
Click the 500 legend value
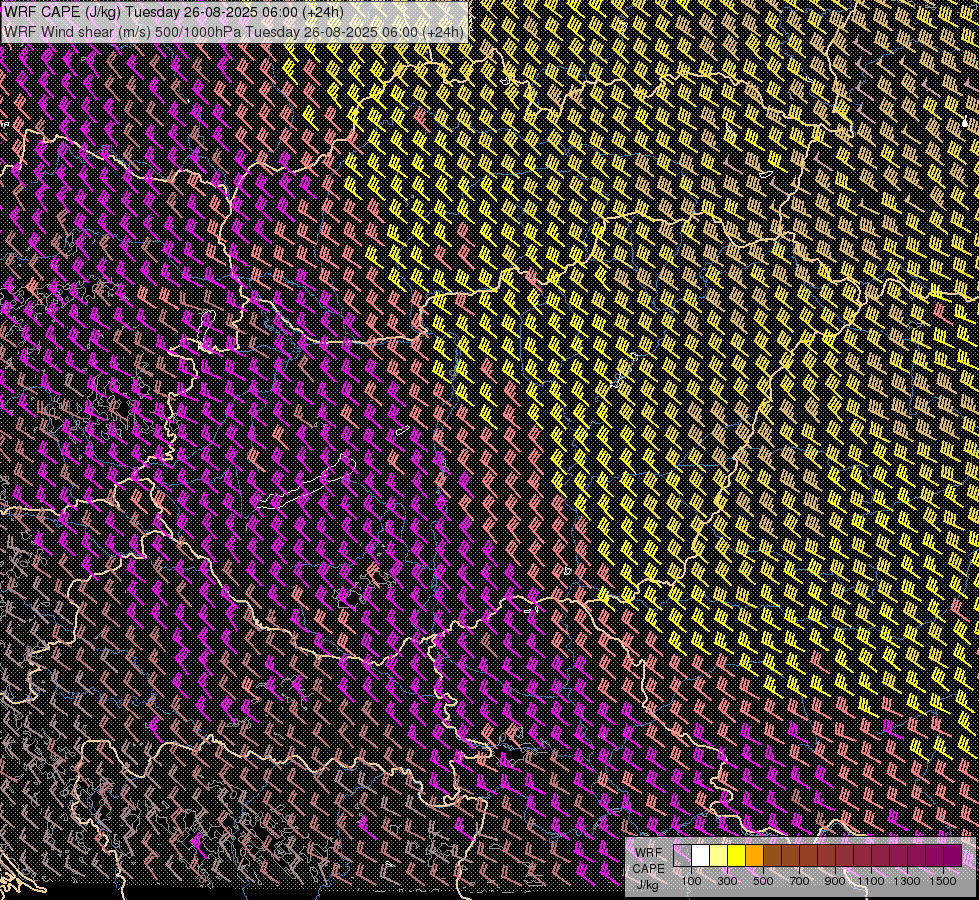pos(763,881)
